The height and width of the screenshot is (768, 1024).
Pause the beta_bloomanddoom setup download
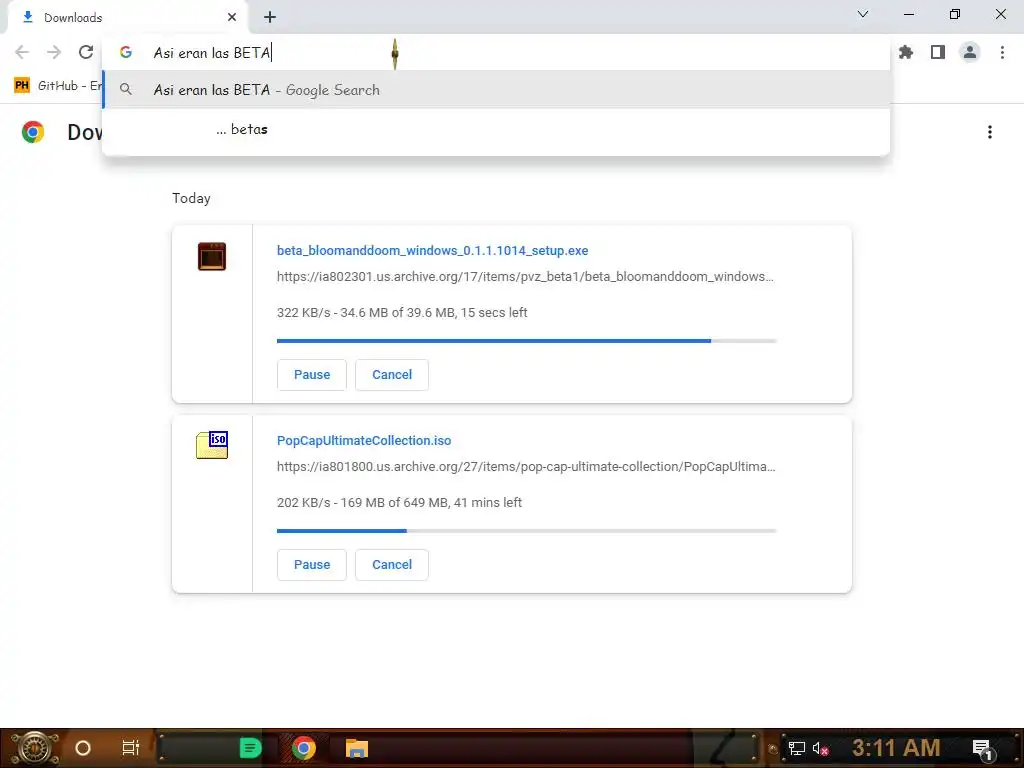click(312, 375)
